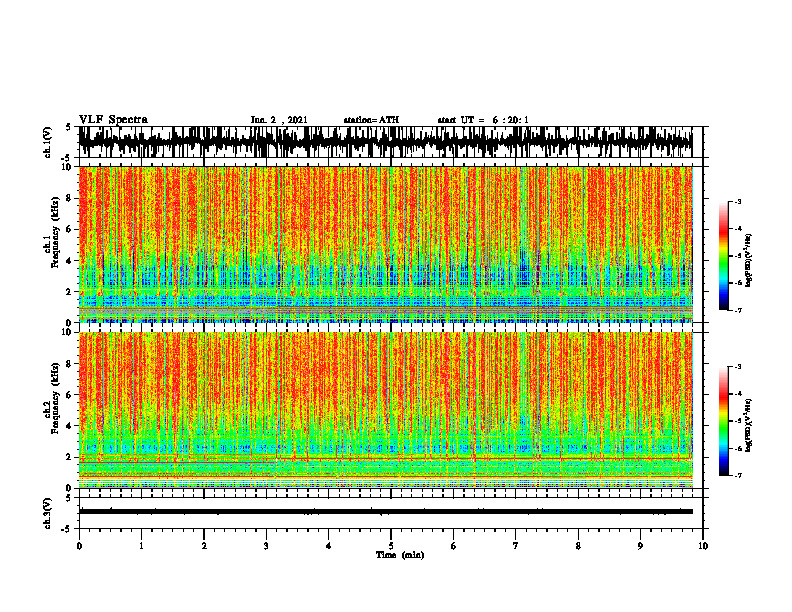Click the "-7" label on ch.1 colorbar
Screen dimensions: 792x612
pyautogui.click(x=738, y=310)
